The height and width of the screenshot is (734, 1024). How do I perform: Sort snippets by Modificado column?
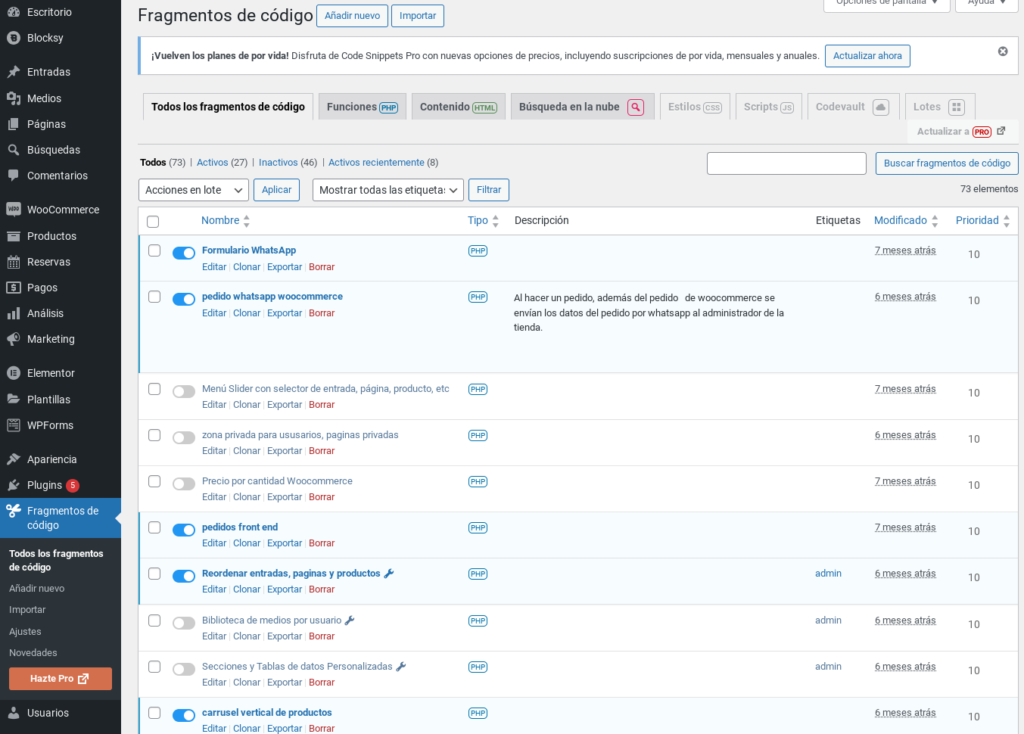(906, 221)
